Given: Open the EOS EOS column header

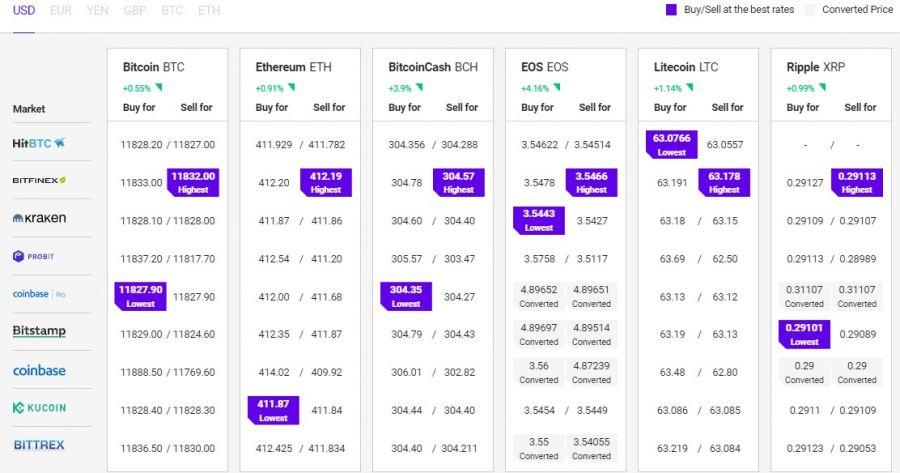Looking at the screenshot, I should (x=544, y=67).
